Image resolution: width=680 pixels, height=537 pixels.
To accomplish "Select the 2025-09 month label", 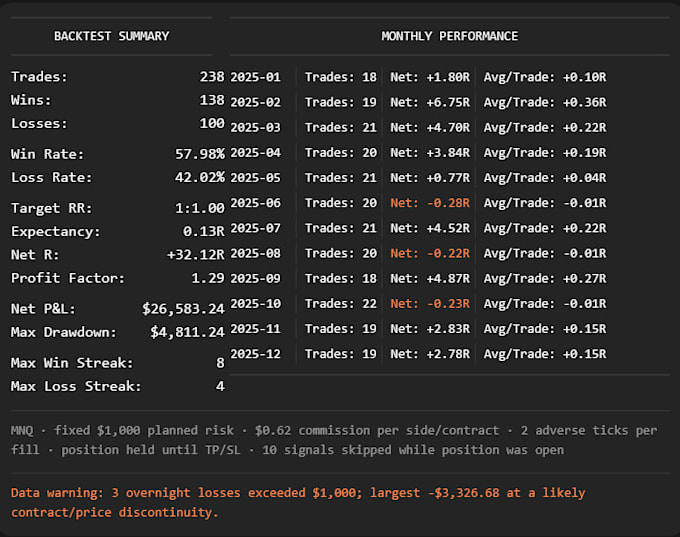I will click(x=255, y=278).
